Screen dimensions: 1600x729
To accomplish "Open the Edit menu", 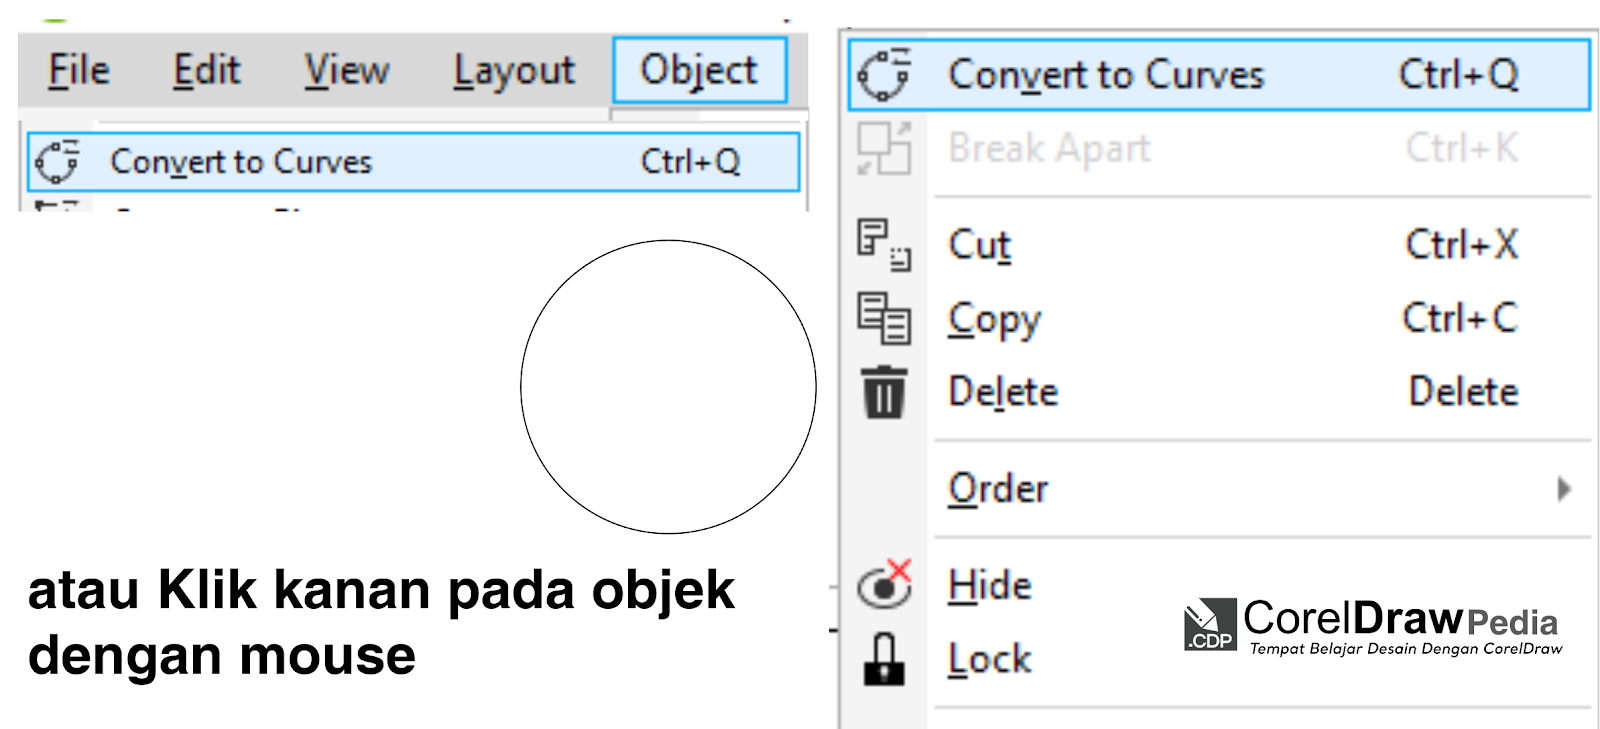I will coord(207,70).
